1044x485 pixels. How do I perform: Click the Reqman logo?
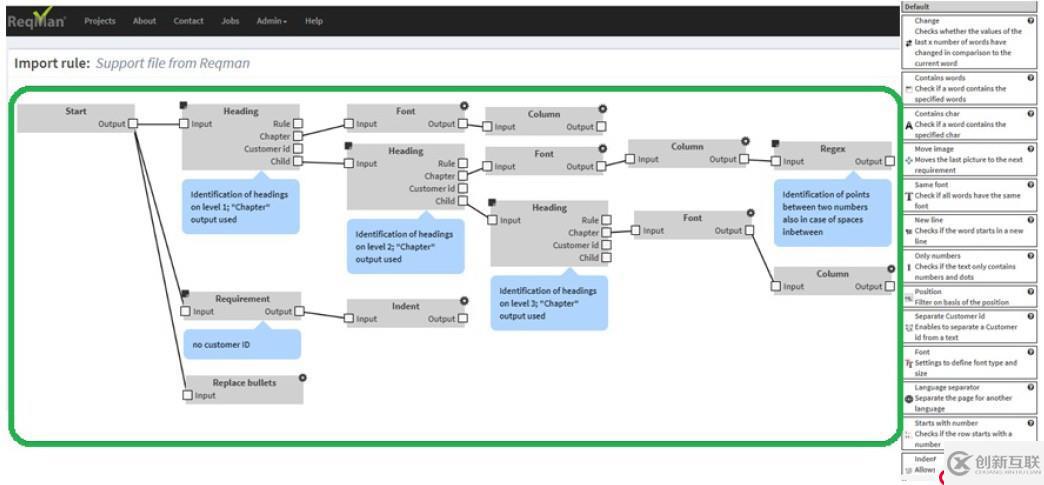37,19
